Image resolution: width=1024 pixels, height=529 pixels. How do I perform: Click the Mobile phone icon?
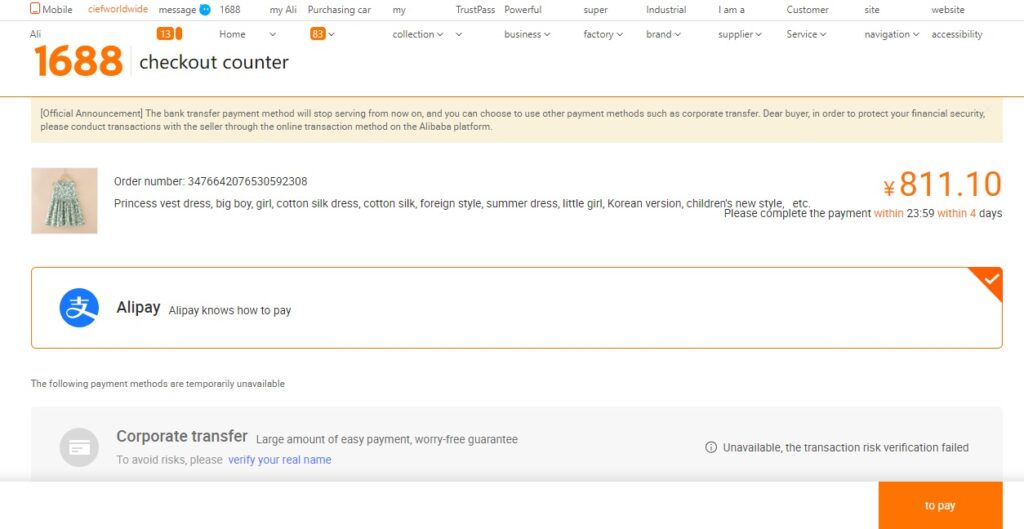pos(35,10)
